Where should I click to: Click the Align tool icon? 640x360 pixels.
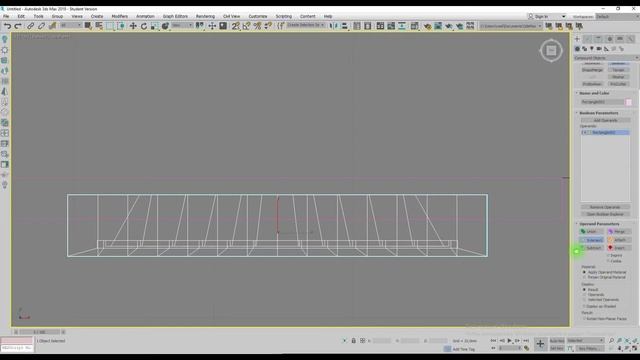pos(344,26)
